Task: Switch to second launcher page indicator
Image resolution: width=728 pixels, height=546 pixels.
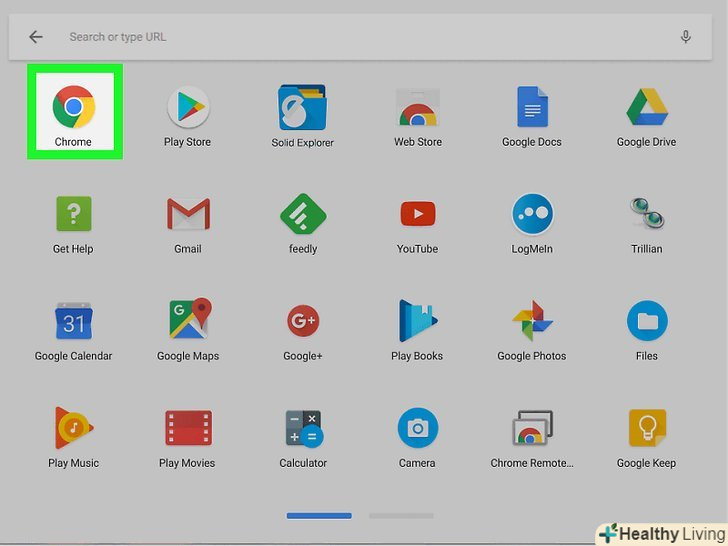Action: tap(401, 516)
